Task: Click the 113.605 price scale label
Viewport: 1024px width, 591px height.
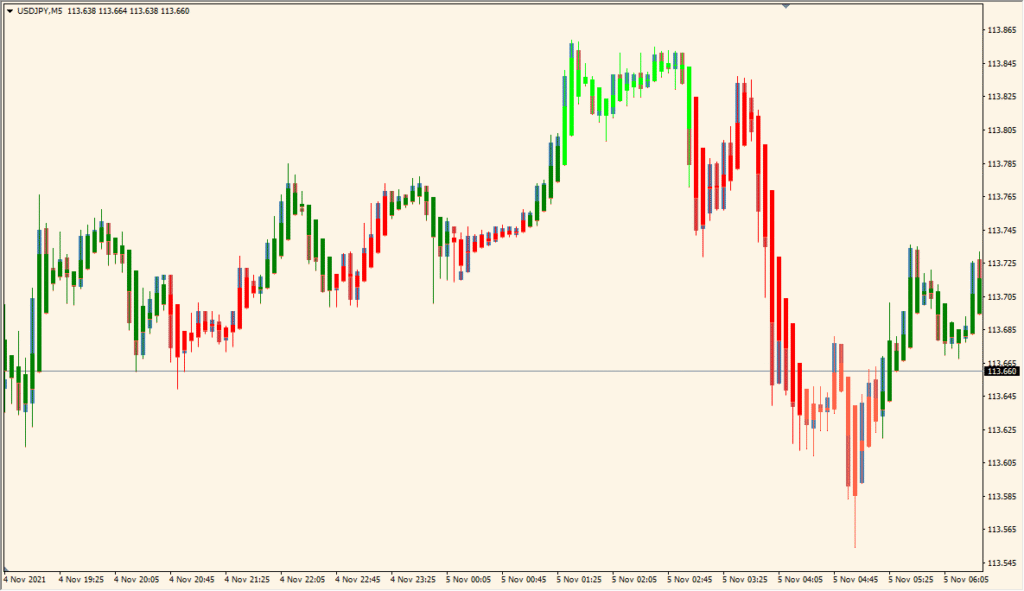Action: 1002,463
